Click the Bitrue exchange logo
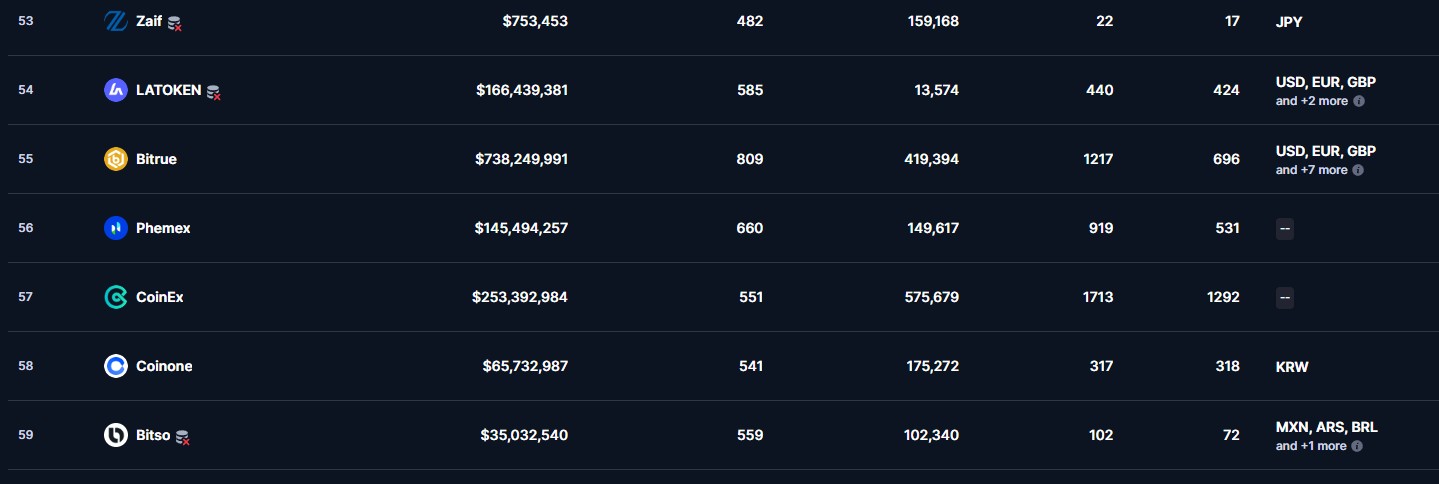 click(x=116, y=159)
